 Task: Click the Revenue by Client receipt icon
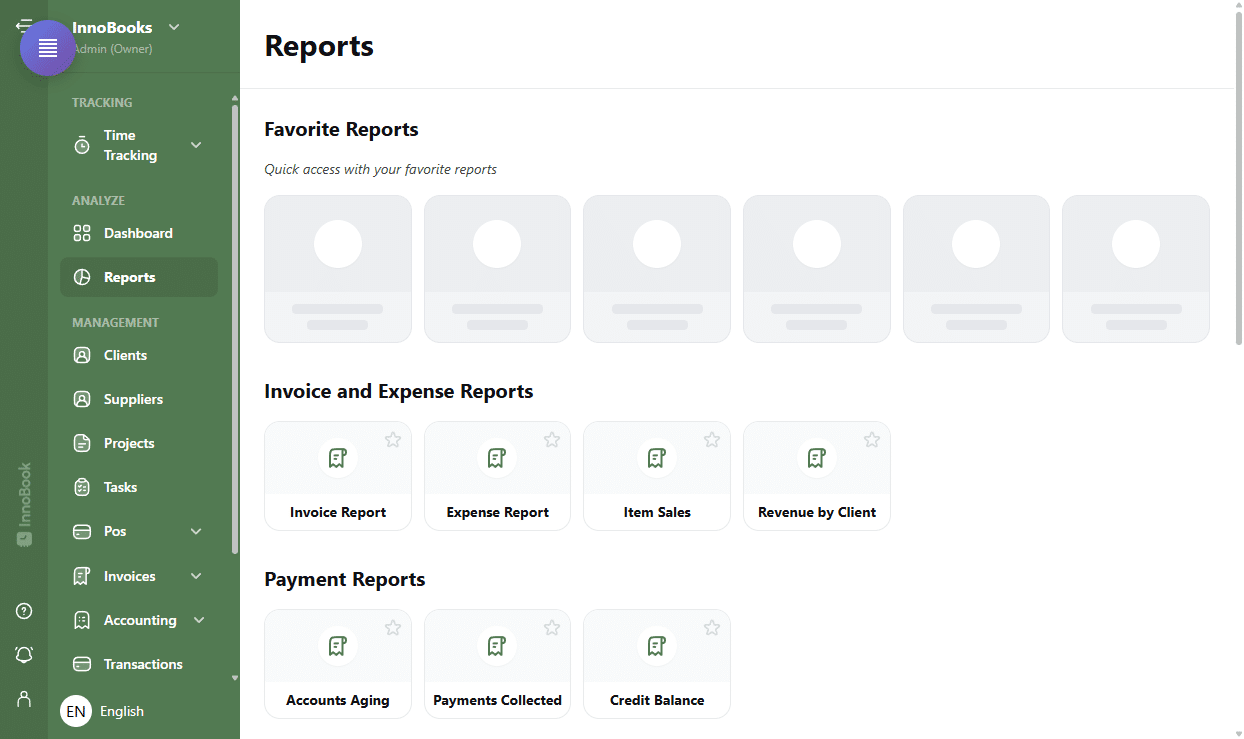point(817,458)
